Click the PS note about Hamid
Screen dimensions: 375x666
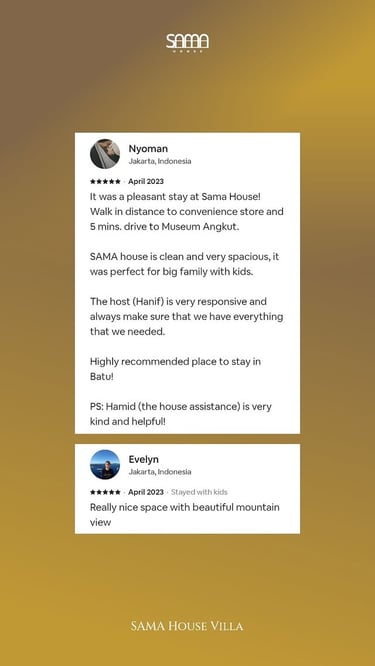click(181, 414)
